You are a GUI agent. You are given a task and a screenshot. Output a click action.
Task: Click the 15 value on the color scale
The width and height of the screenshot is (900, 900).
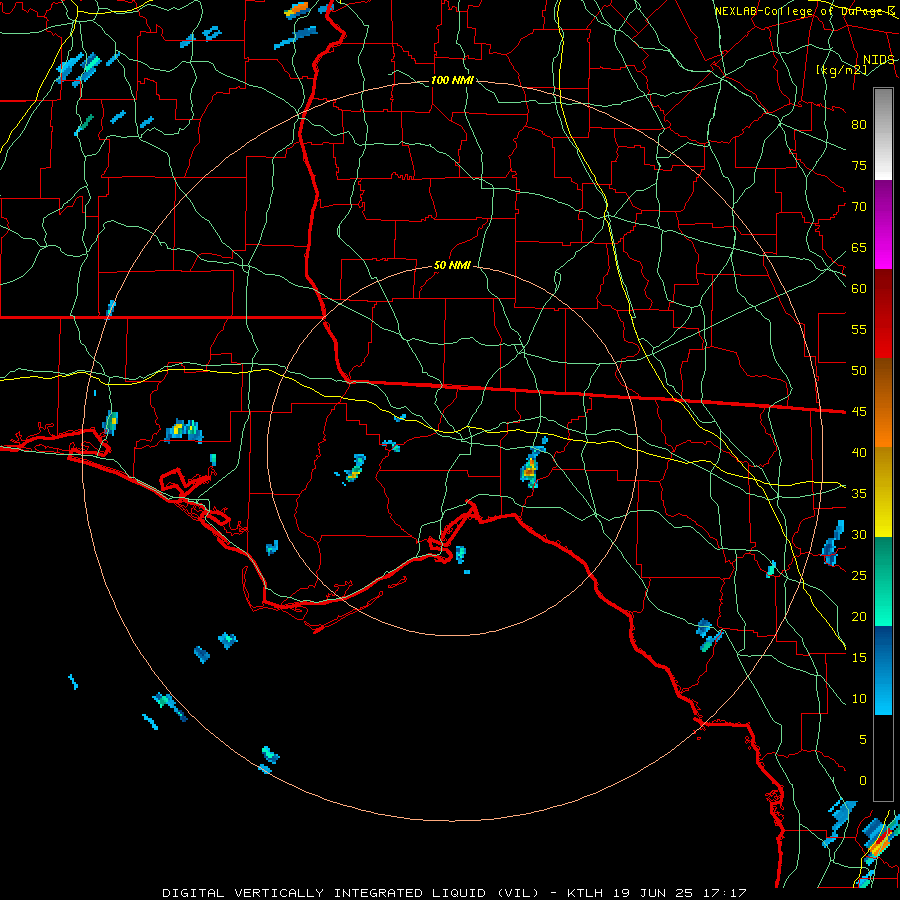click(859, 657)
